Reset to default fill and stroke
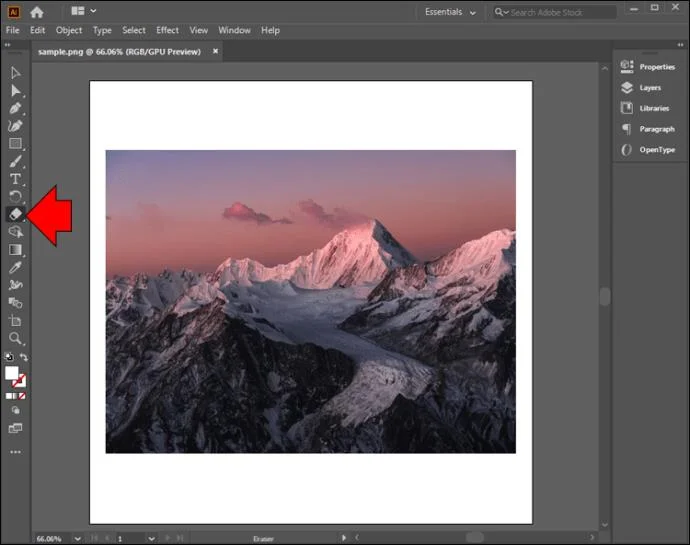 coord(9,357)
